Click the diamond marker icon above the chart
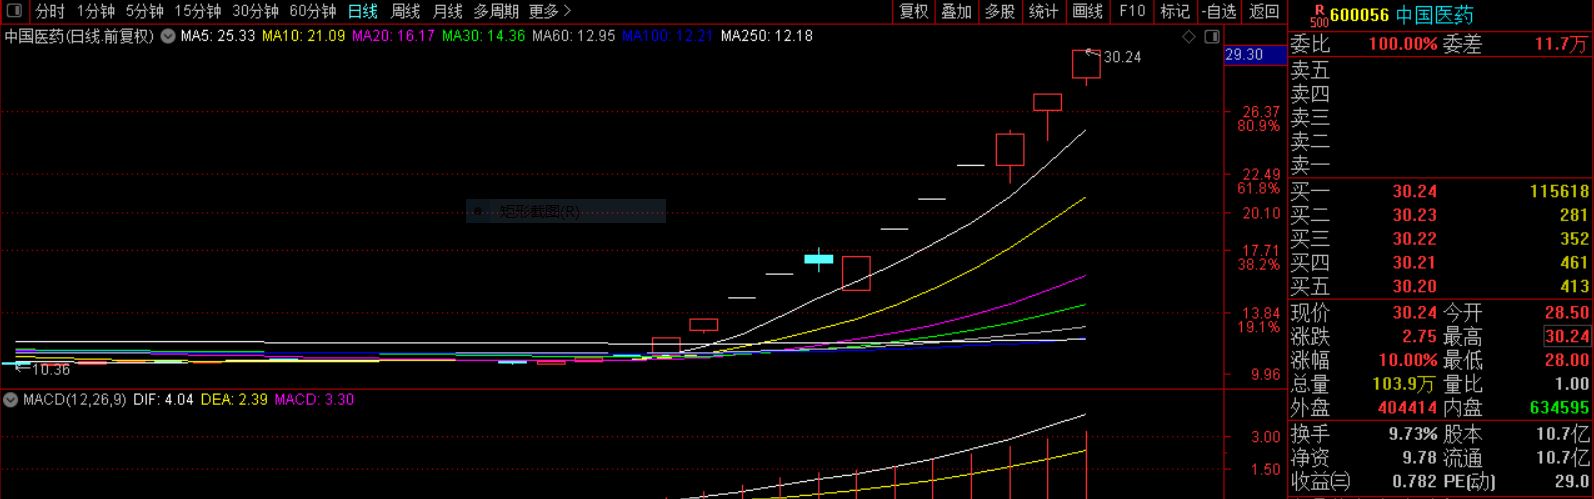 (x=1189, y=37)
